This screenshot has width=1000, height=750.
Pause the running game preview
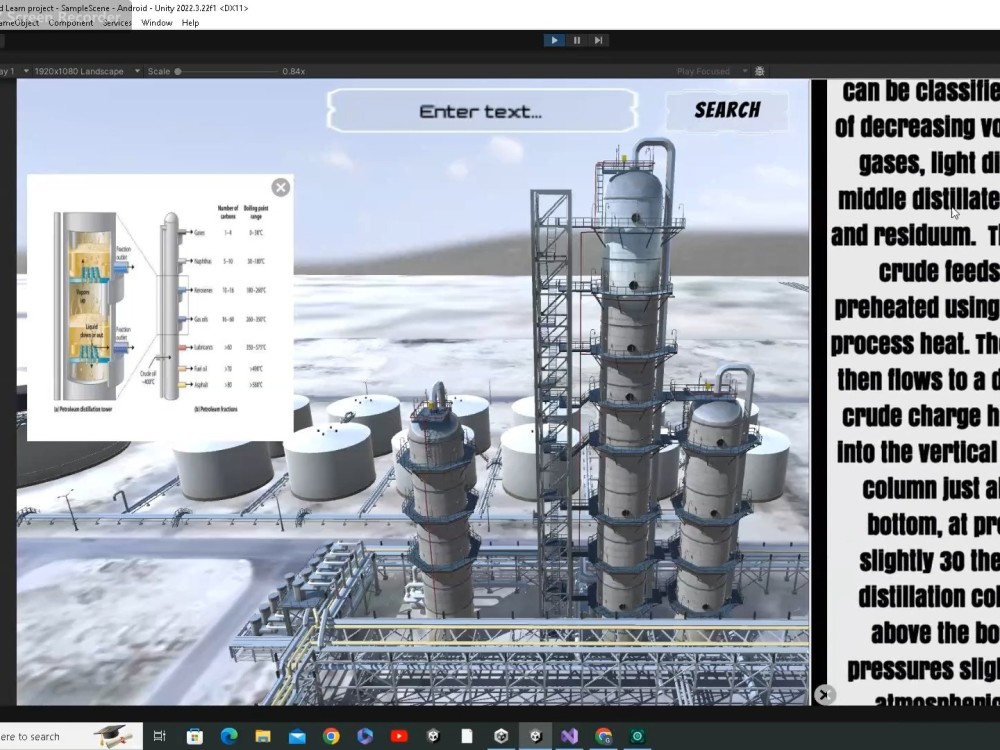[x=575, y=40]
